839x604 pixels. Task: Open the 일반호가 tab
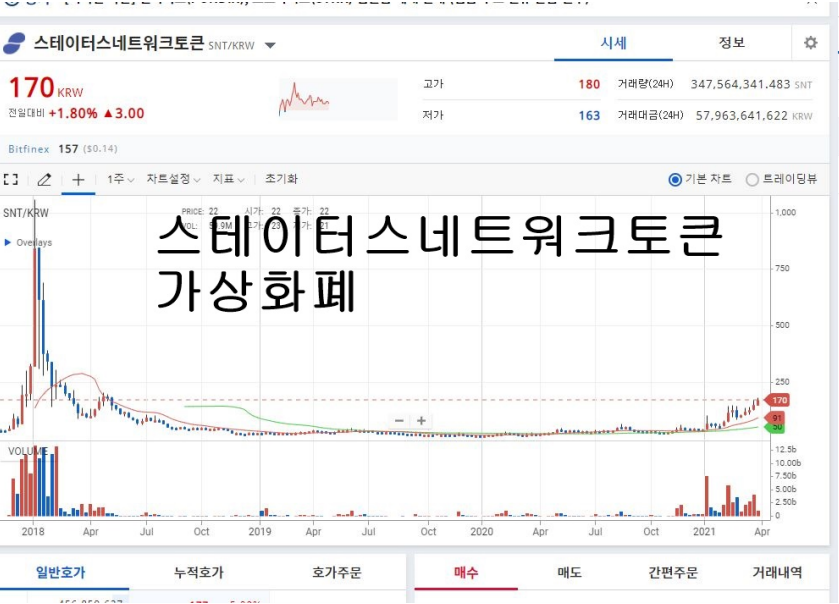[60, 572]
